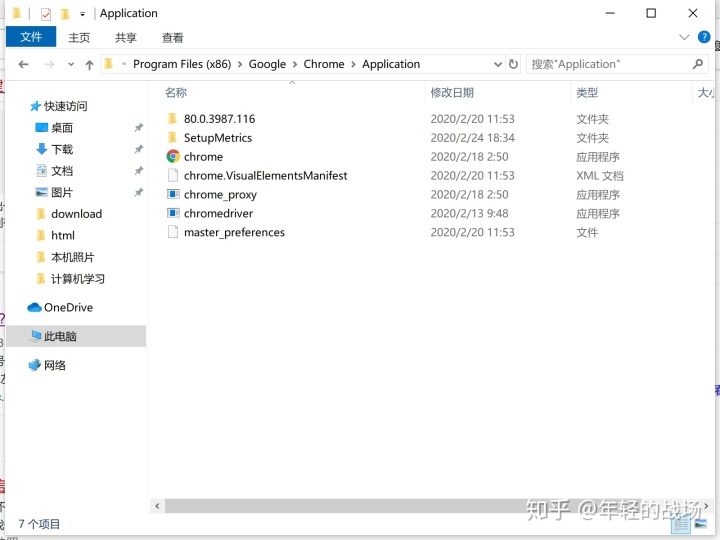Sort by the 类型 column header
Screen dimensions: 720x540
587,93
